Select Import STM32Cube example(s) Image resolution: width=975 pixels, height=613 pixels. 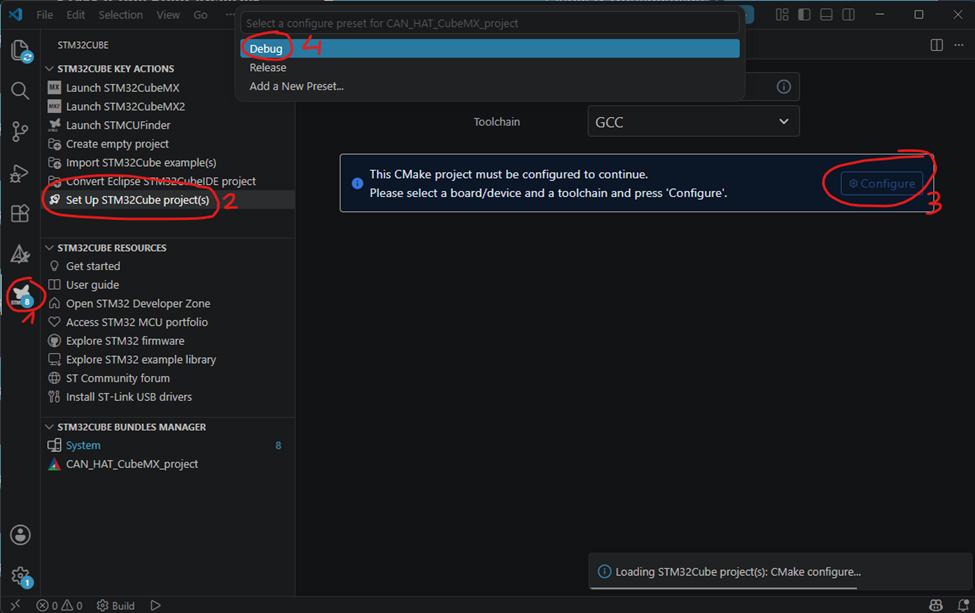[141, 162]
